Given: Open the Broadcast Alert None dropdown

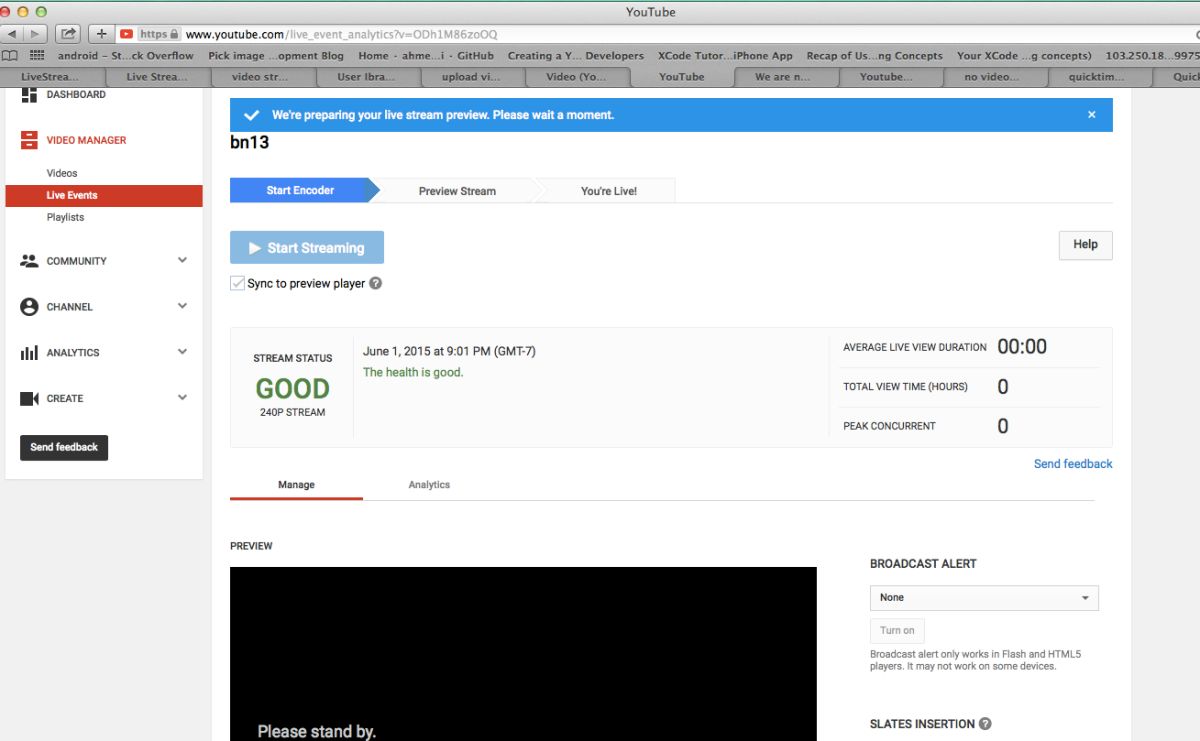Looking at the screenshot, I should point(984,598).
